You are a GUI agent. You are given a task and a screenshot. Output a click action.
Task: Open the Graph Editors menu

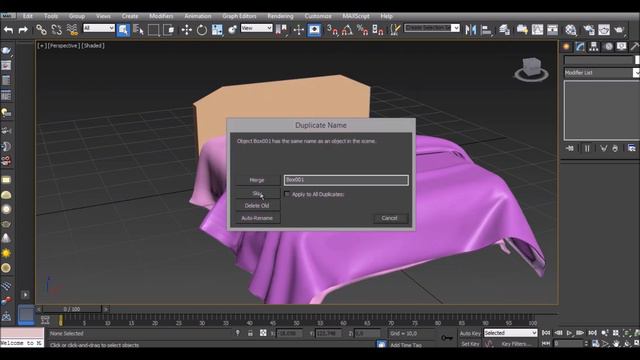point(239,16)
